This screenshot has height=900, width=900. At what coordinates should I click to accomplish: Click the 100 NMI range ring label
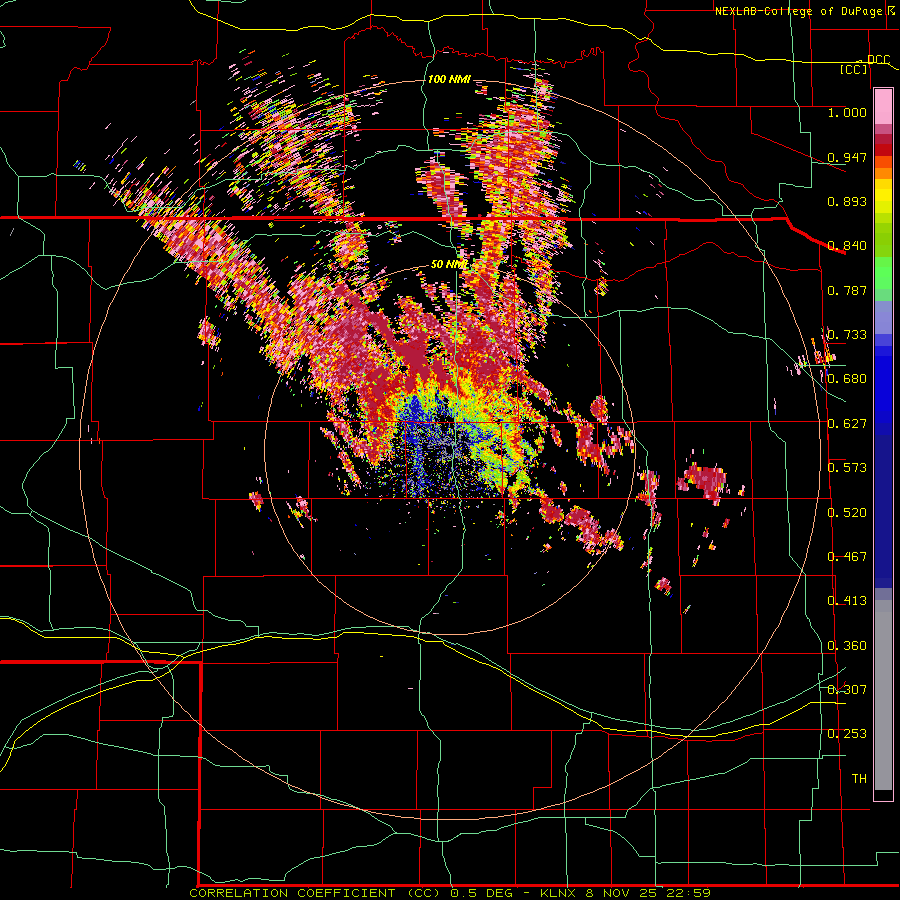coord(449,79)
